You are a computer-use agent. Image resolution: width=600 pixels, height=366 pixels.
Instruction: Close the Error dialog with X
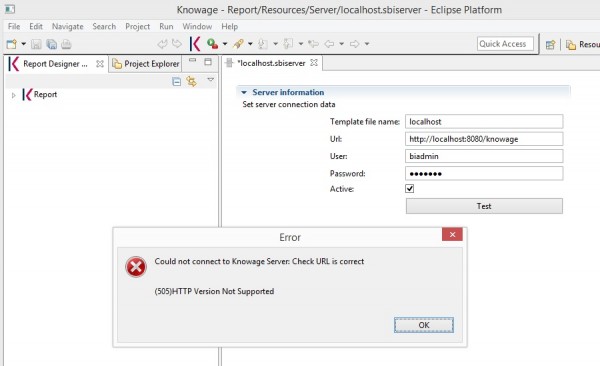(452, 234)
